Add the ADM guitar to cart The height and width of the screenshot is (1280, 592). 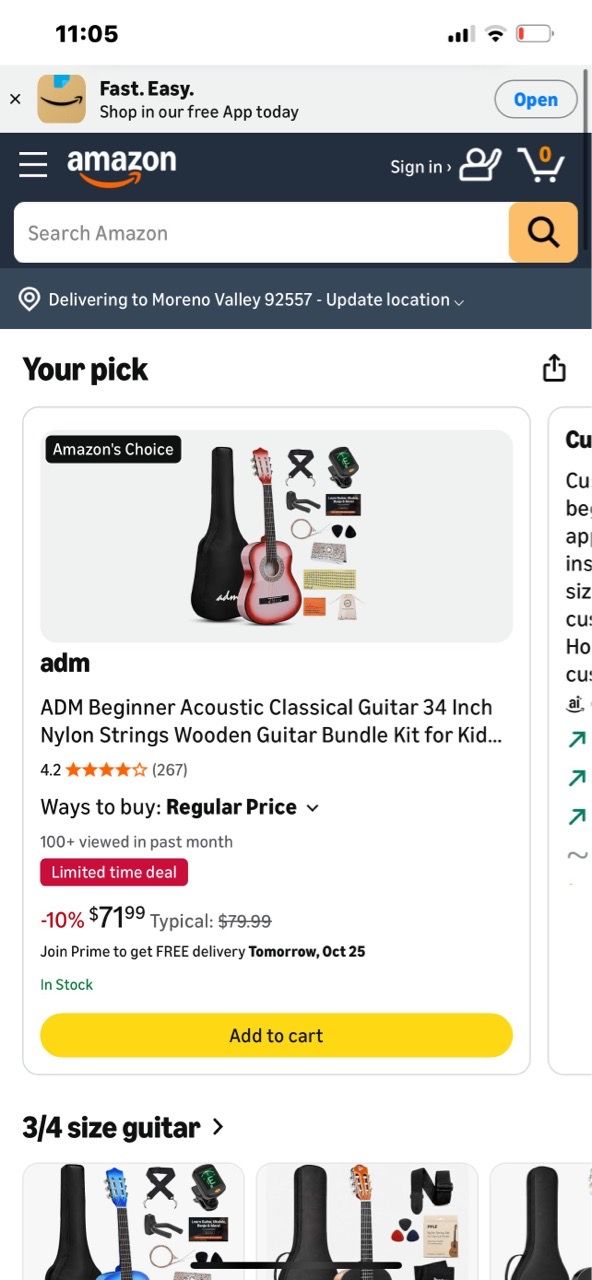276,1035
